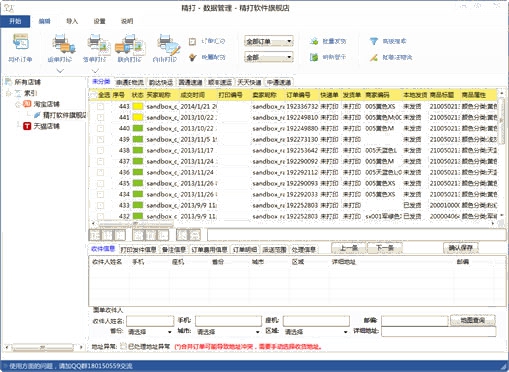Switch to the 中通速递 courier tab
Viewport: 509px width, 372px height.
279,82
